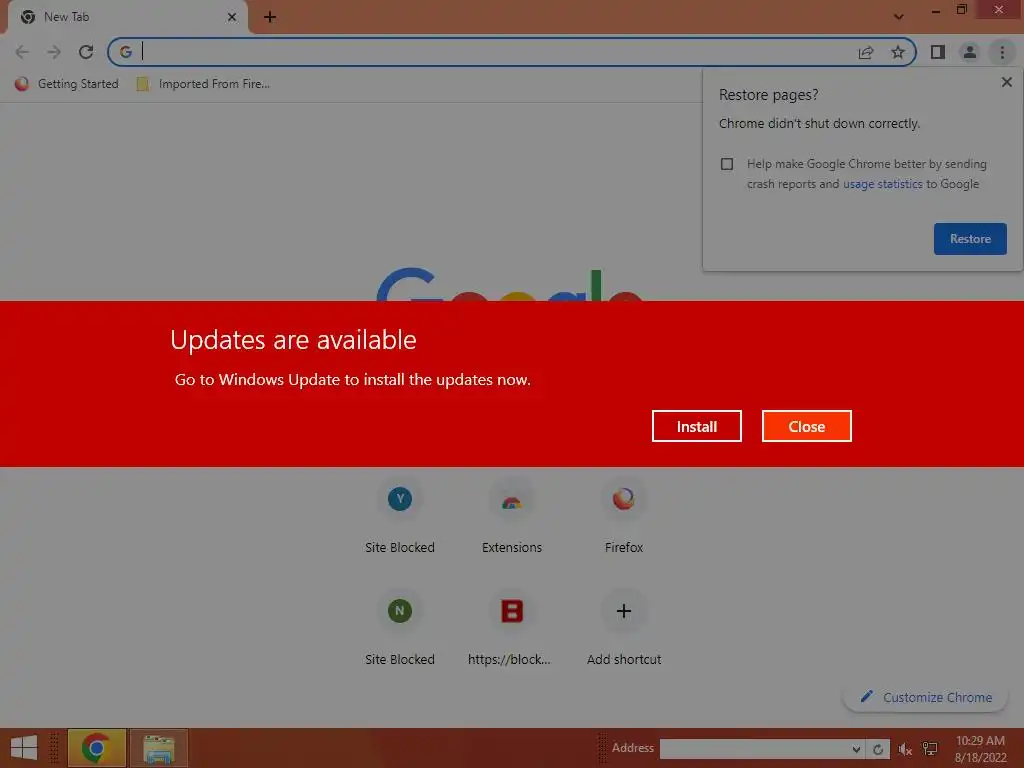The height and width of the screenshot is (768, 1024).
Task: Open the Getting Started bookmark
Action: [67, 84]
